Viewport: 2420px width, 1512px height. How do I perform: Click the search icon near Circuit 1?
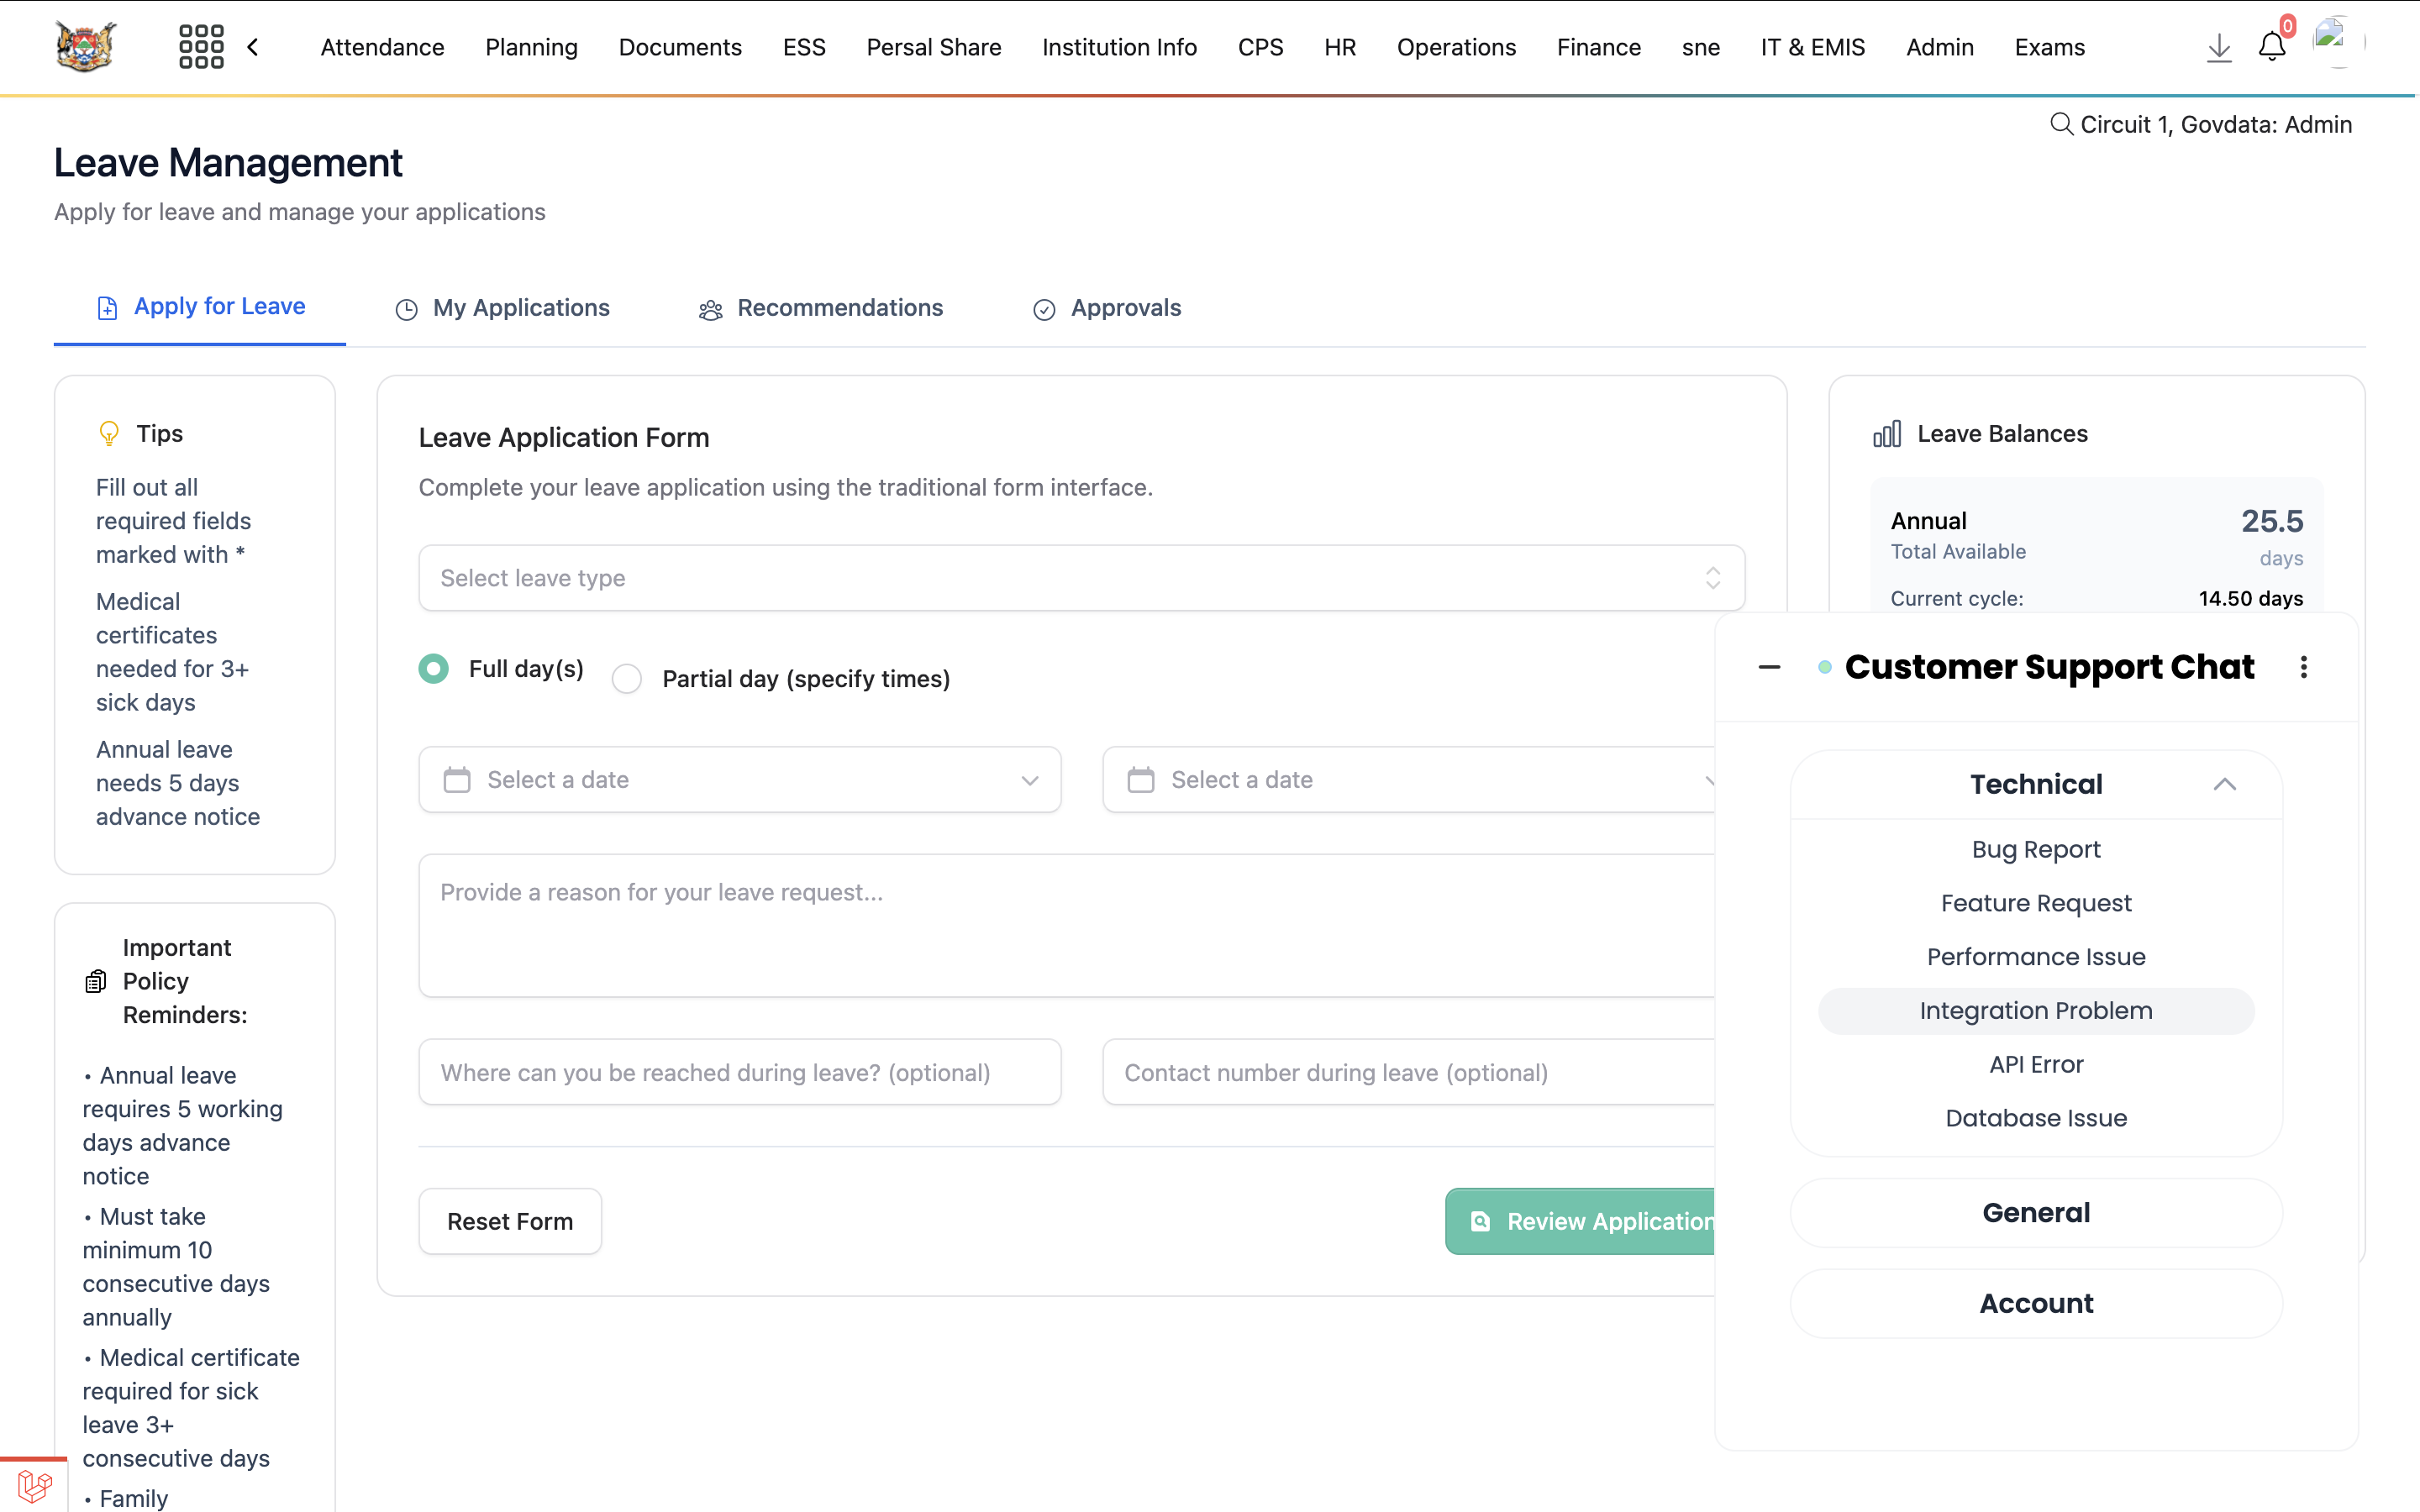[2060, 124]
